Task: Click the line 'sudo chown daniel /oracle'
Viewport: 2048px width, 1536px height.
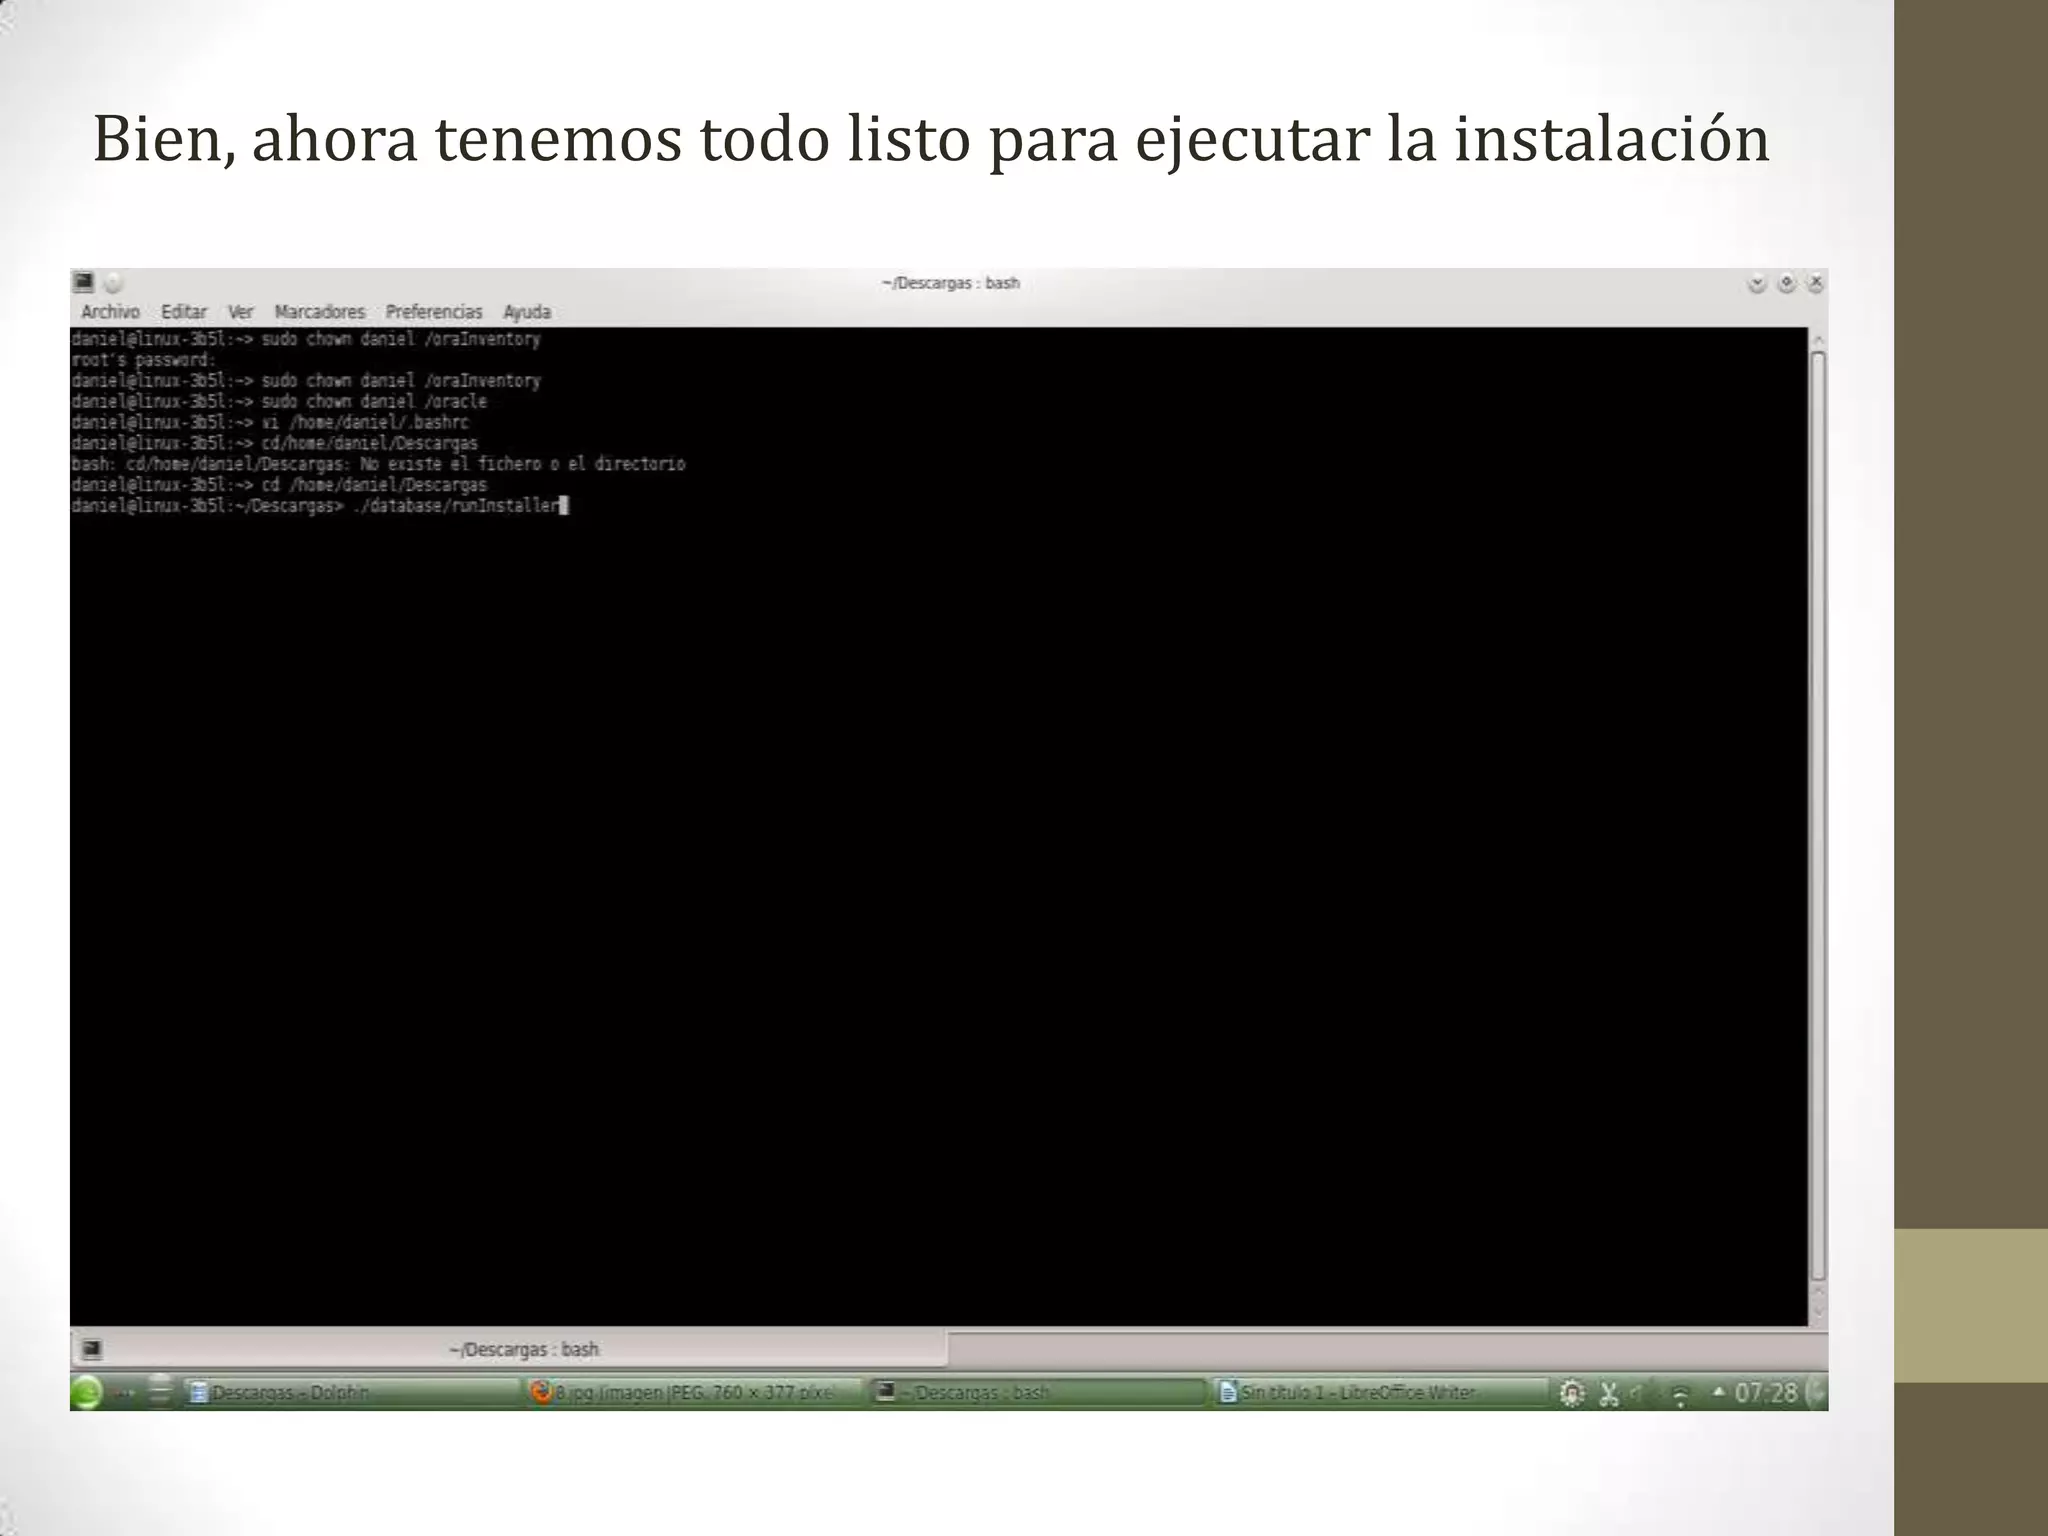Action: pos(279,401)
